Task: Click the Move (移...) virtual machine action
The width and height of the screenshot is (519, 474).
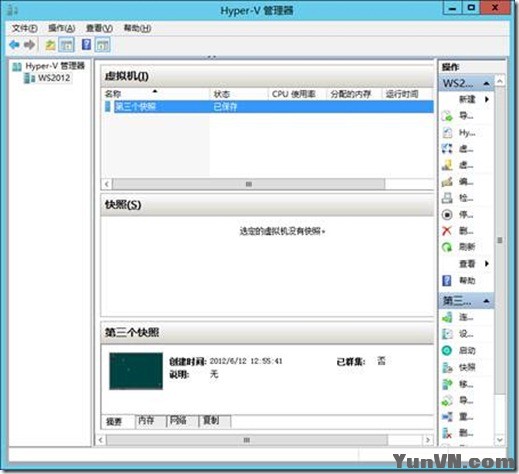Action: coord(466,384)
